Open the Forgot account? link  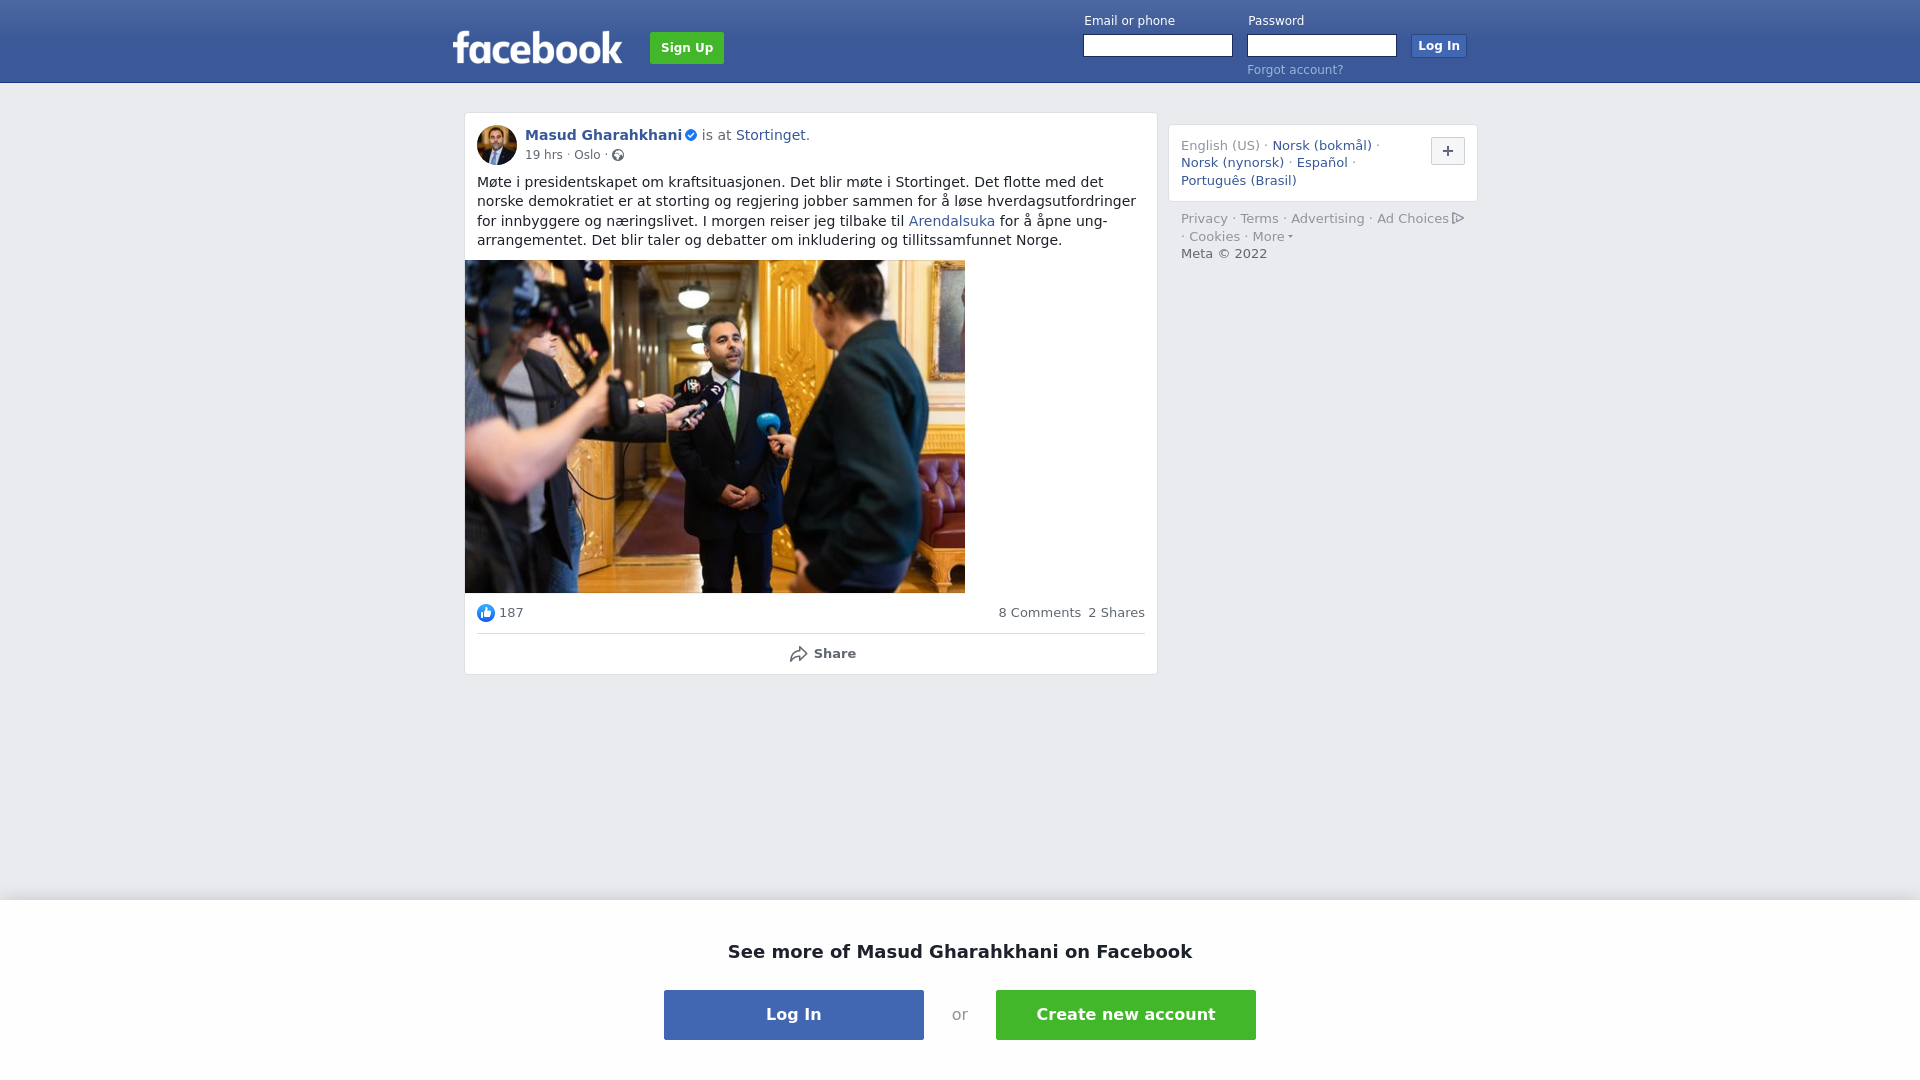tap(1295, 70)
